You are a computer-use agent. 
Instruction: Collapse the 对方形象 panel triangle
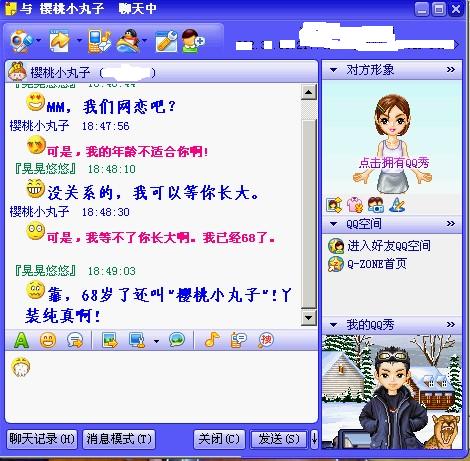pyautogui.click(x=333, y=70)
